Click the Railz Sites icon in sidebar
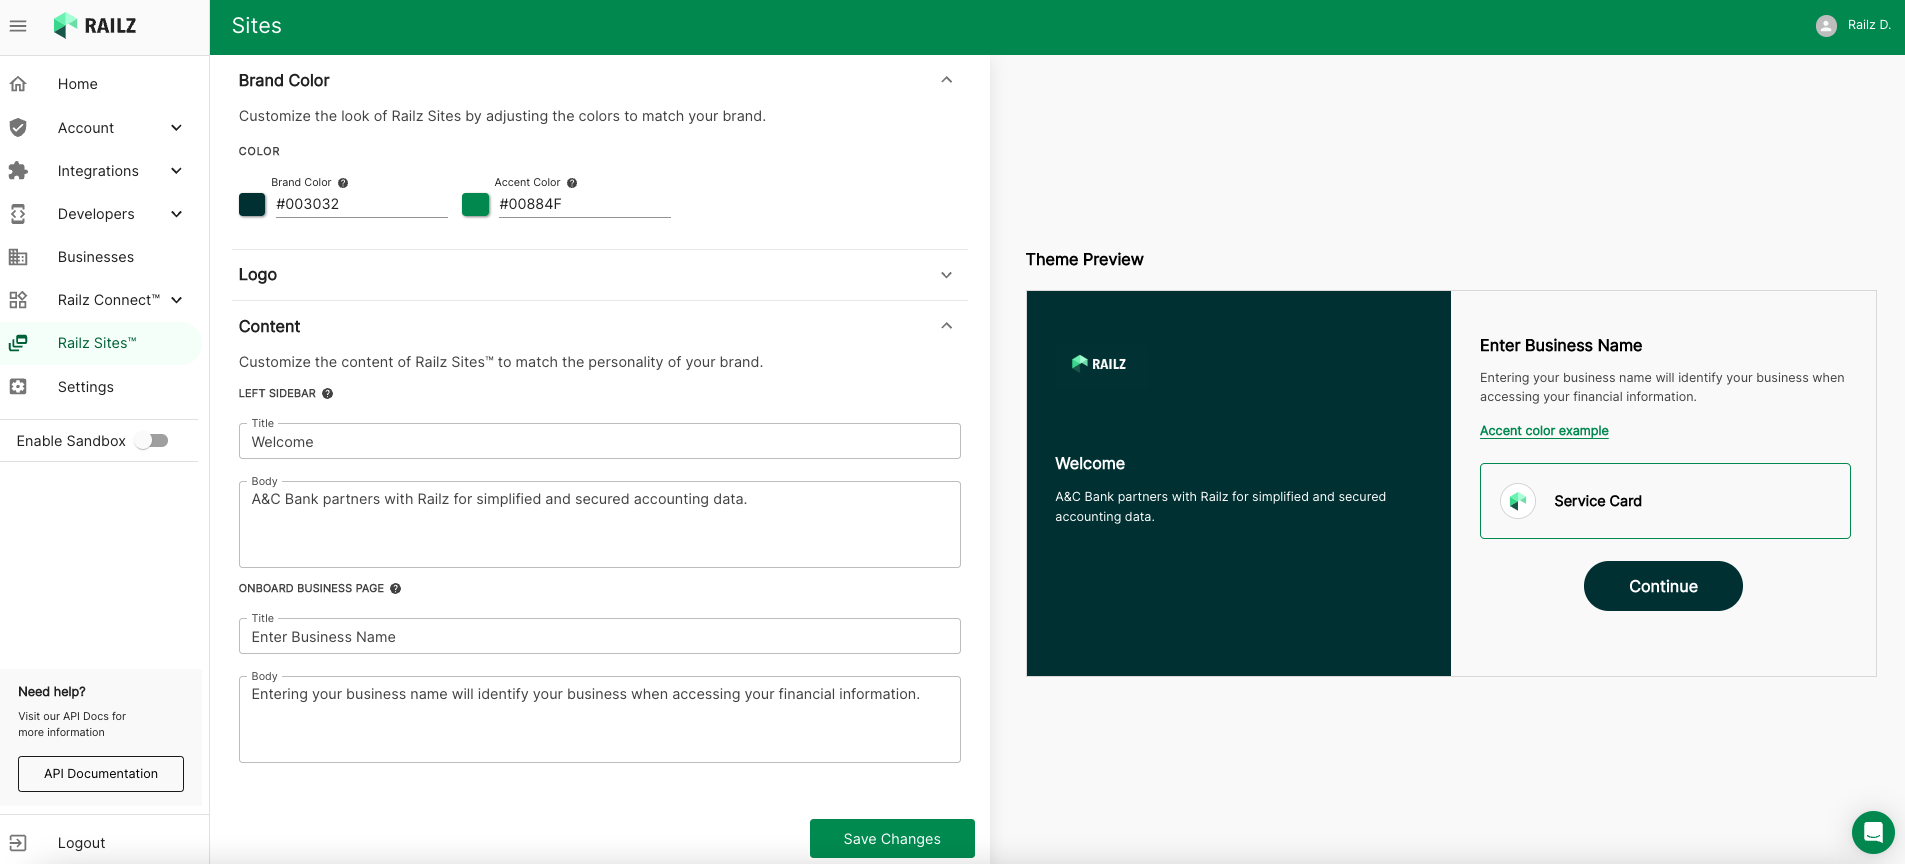Image resolution: width=1905 pixels, height=864 pixels. click(18, 343)
